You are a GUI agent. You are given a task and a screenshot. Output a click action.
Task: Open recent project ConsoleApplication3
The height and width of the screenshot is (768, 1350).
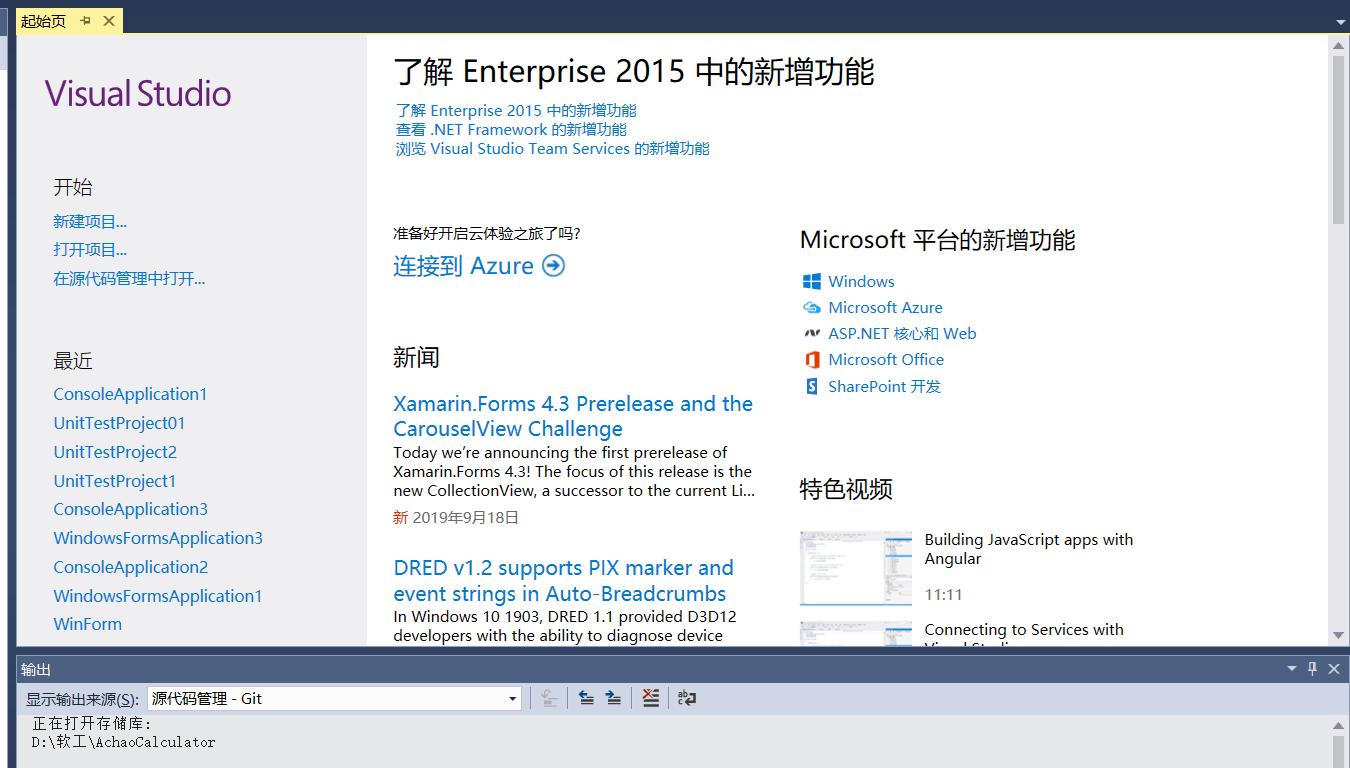(x=130, y=509)
